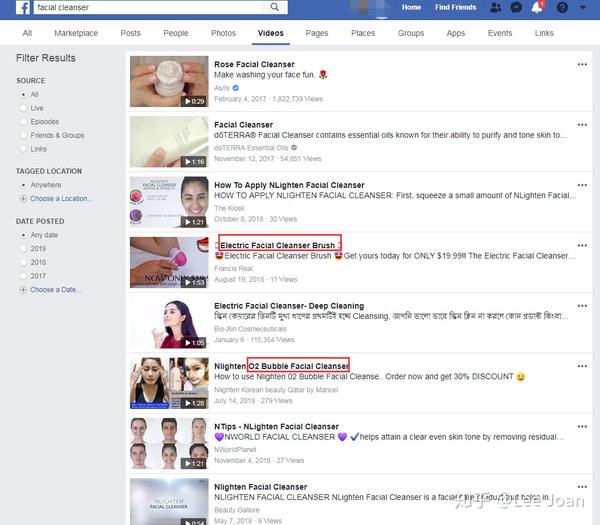This screenshot has width=600, height=525.
Task: Switch to the Pages tab
Action: 317,33
